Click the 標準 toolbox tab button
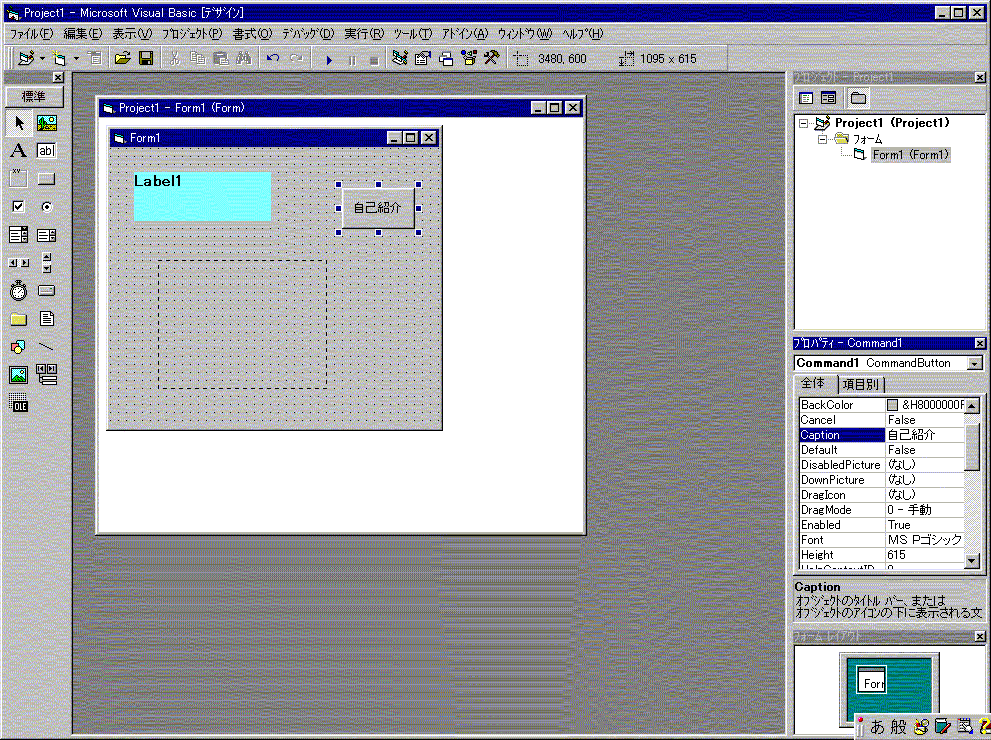The image size is (991, 740). (34, 96)
